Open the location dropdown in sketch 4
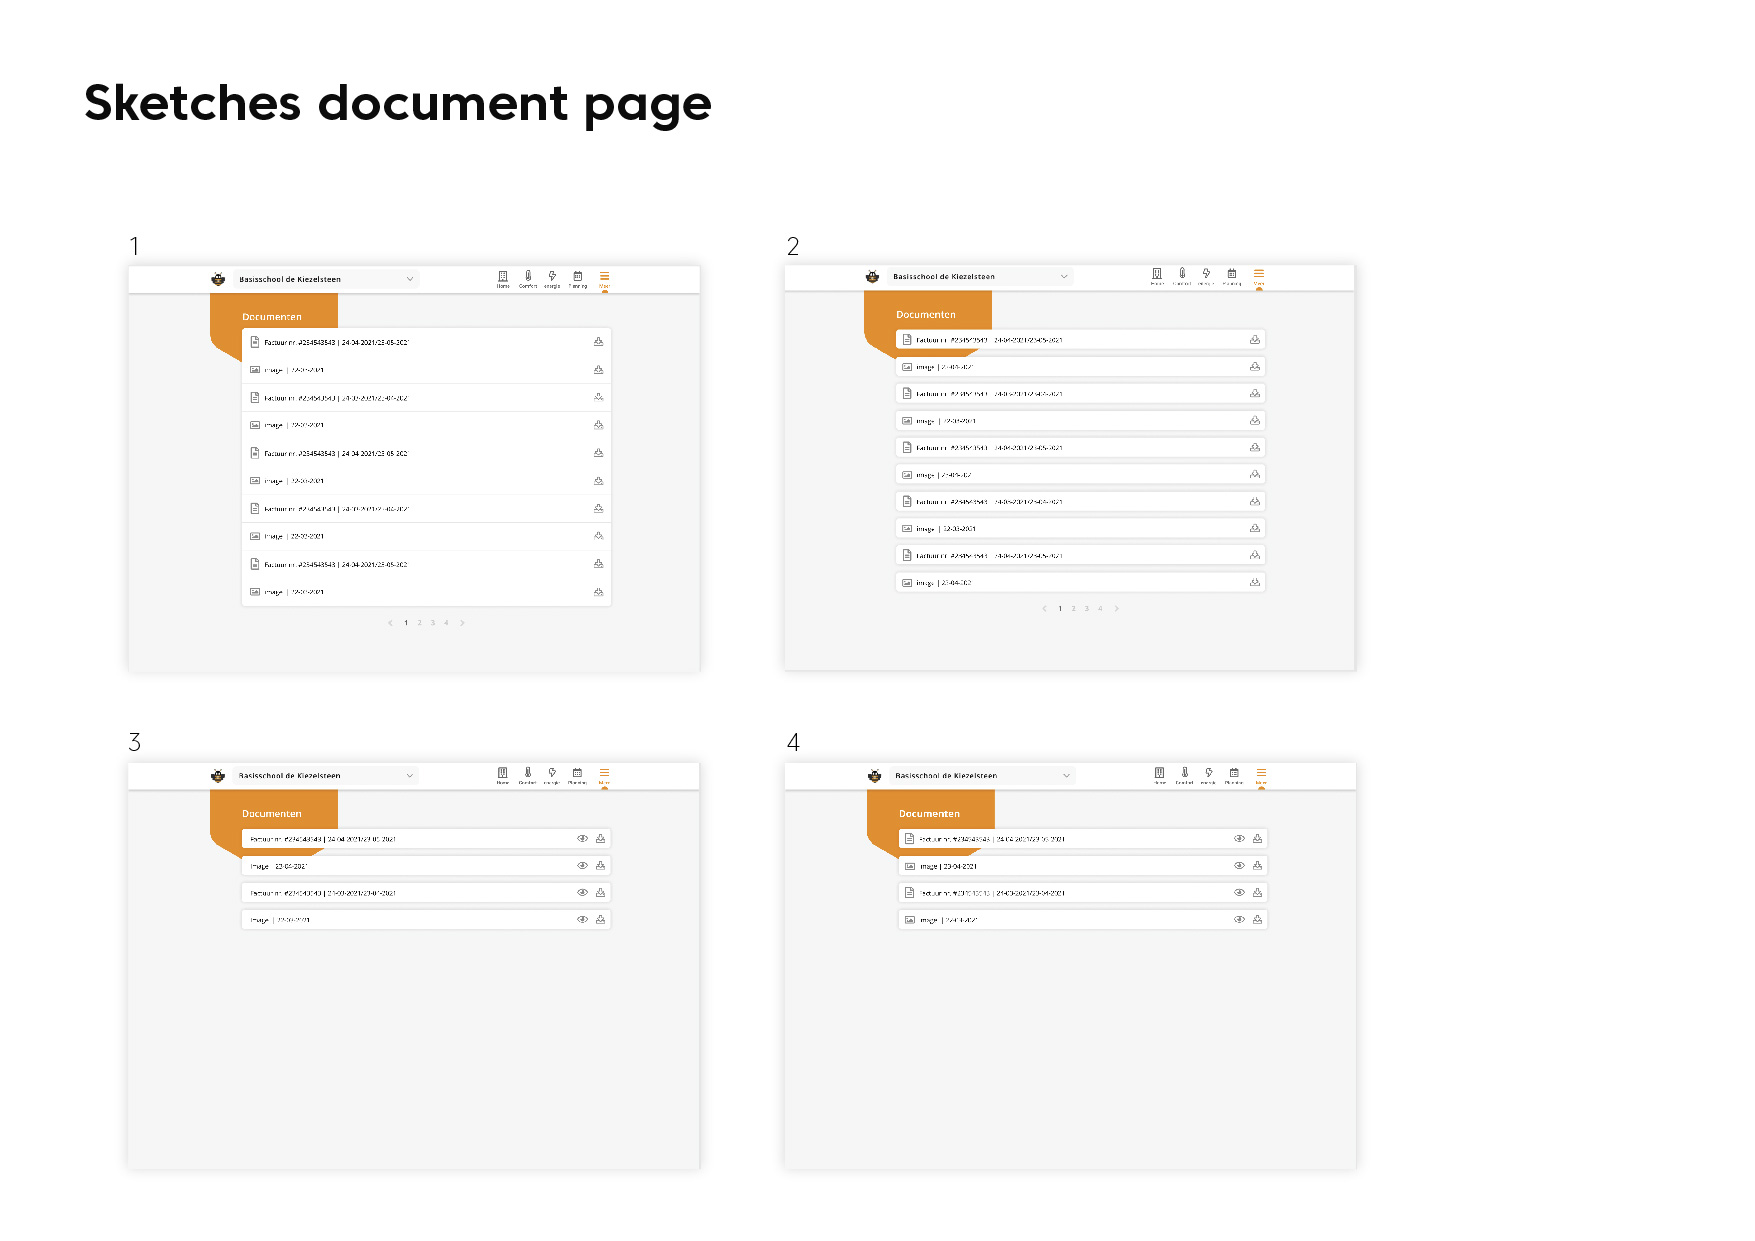This screenshot has height=1241, width=1755. point(1068,775)
